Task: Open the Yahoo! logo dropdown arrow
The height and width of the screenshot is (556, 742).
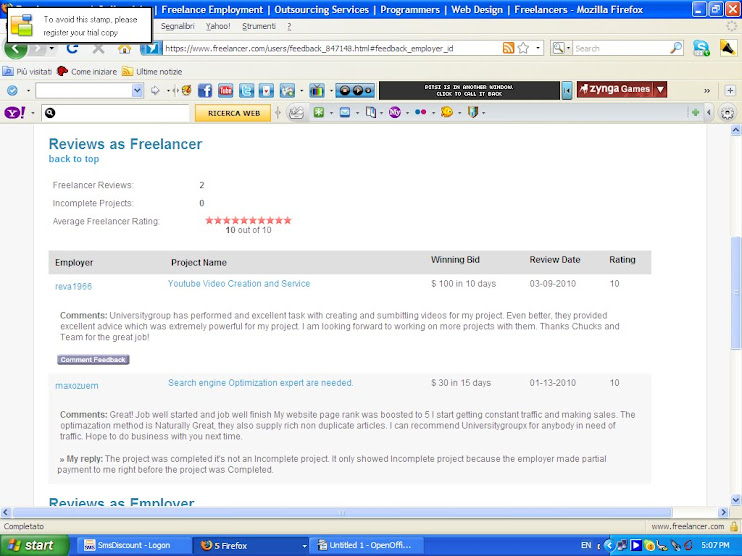Action: [x=33, y=113]
